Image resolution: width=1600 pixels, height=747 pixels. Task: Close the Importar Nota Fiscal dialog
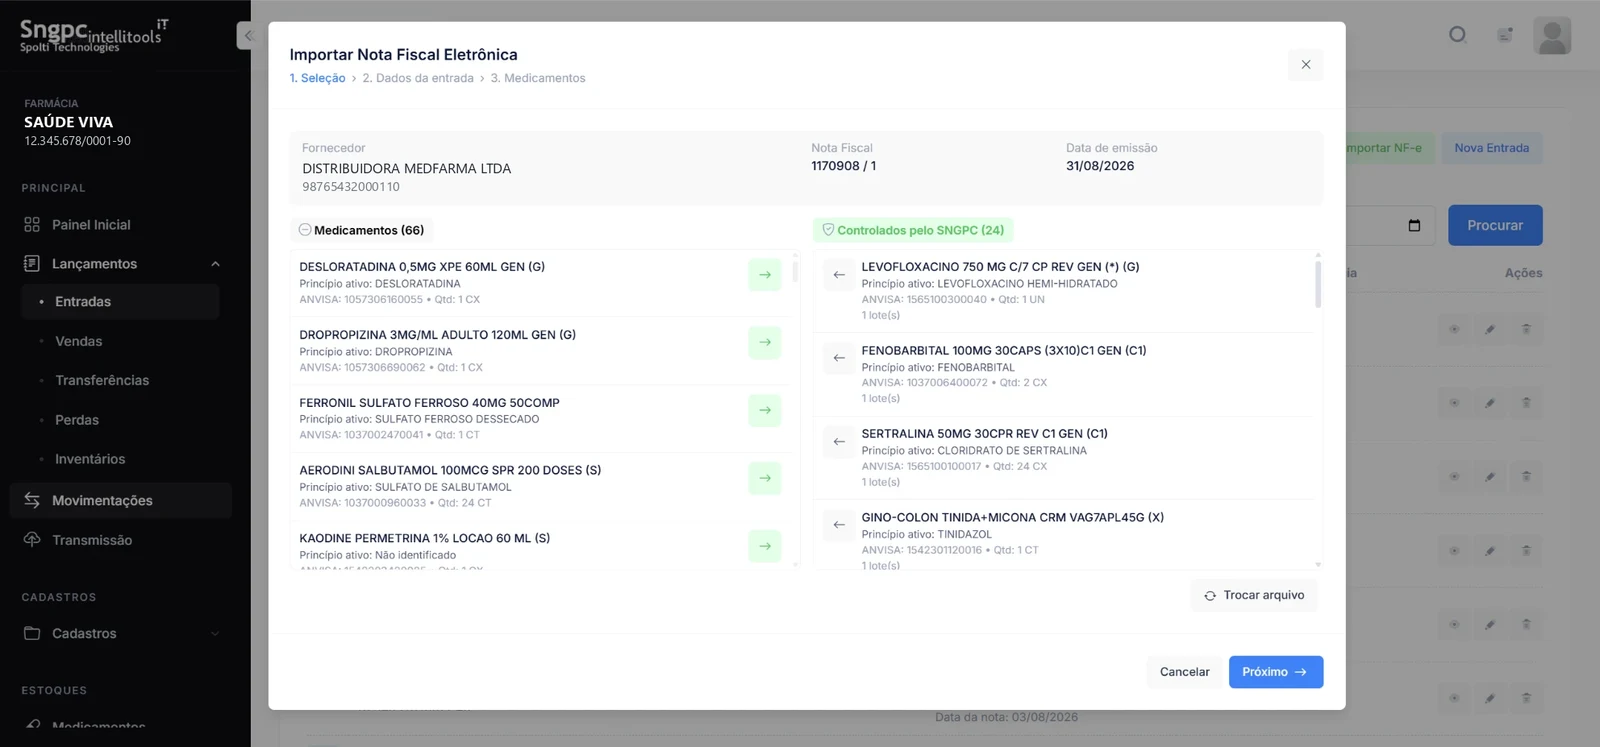1305,65
